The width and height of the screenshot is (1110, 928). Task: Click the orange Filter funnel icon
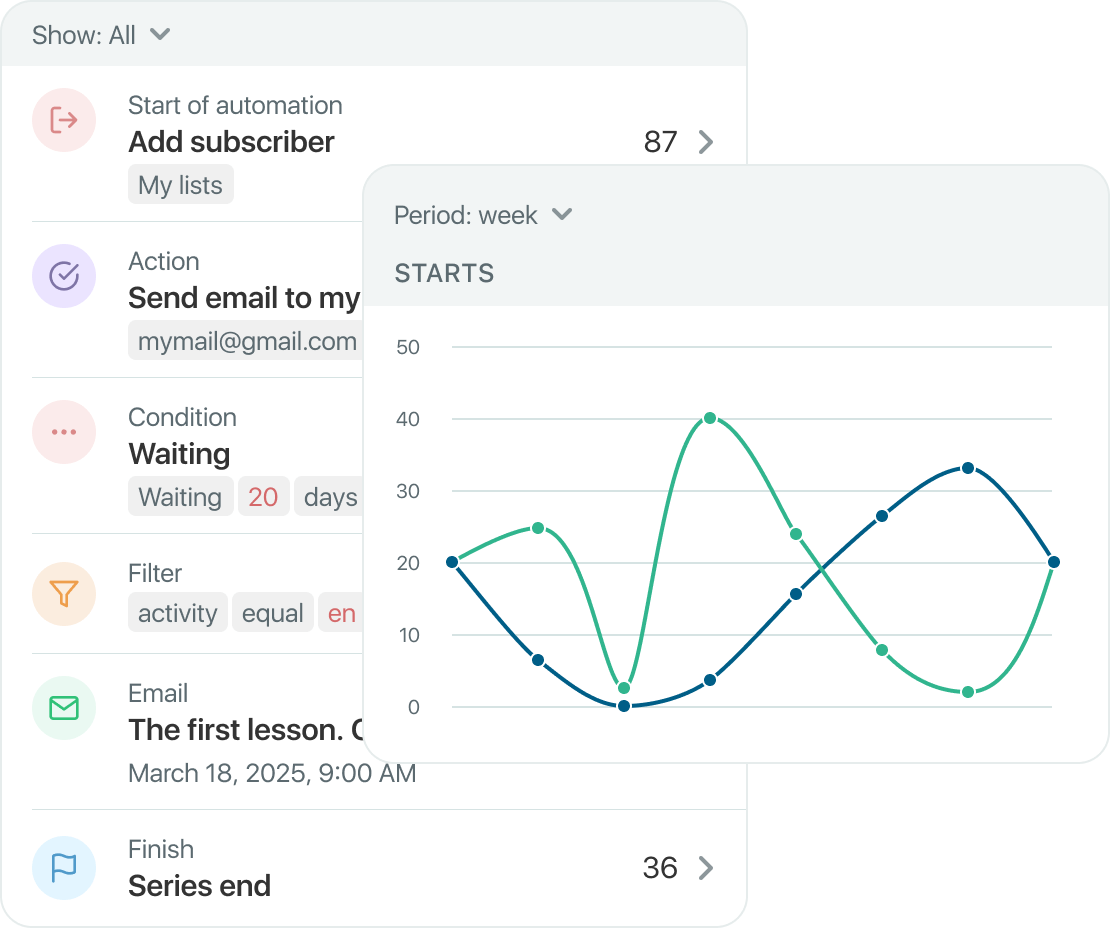64,592
